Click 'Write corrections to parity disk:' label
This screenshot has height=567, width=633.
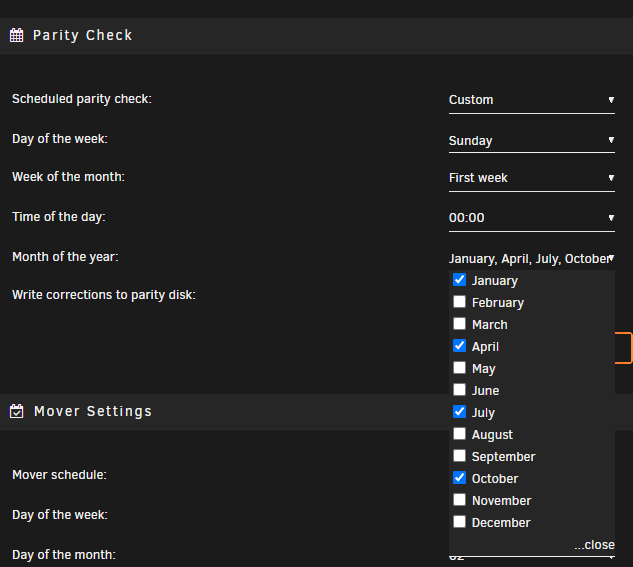click(104, 295)
